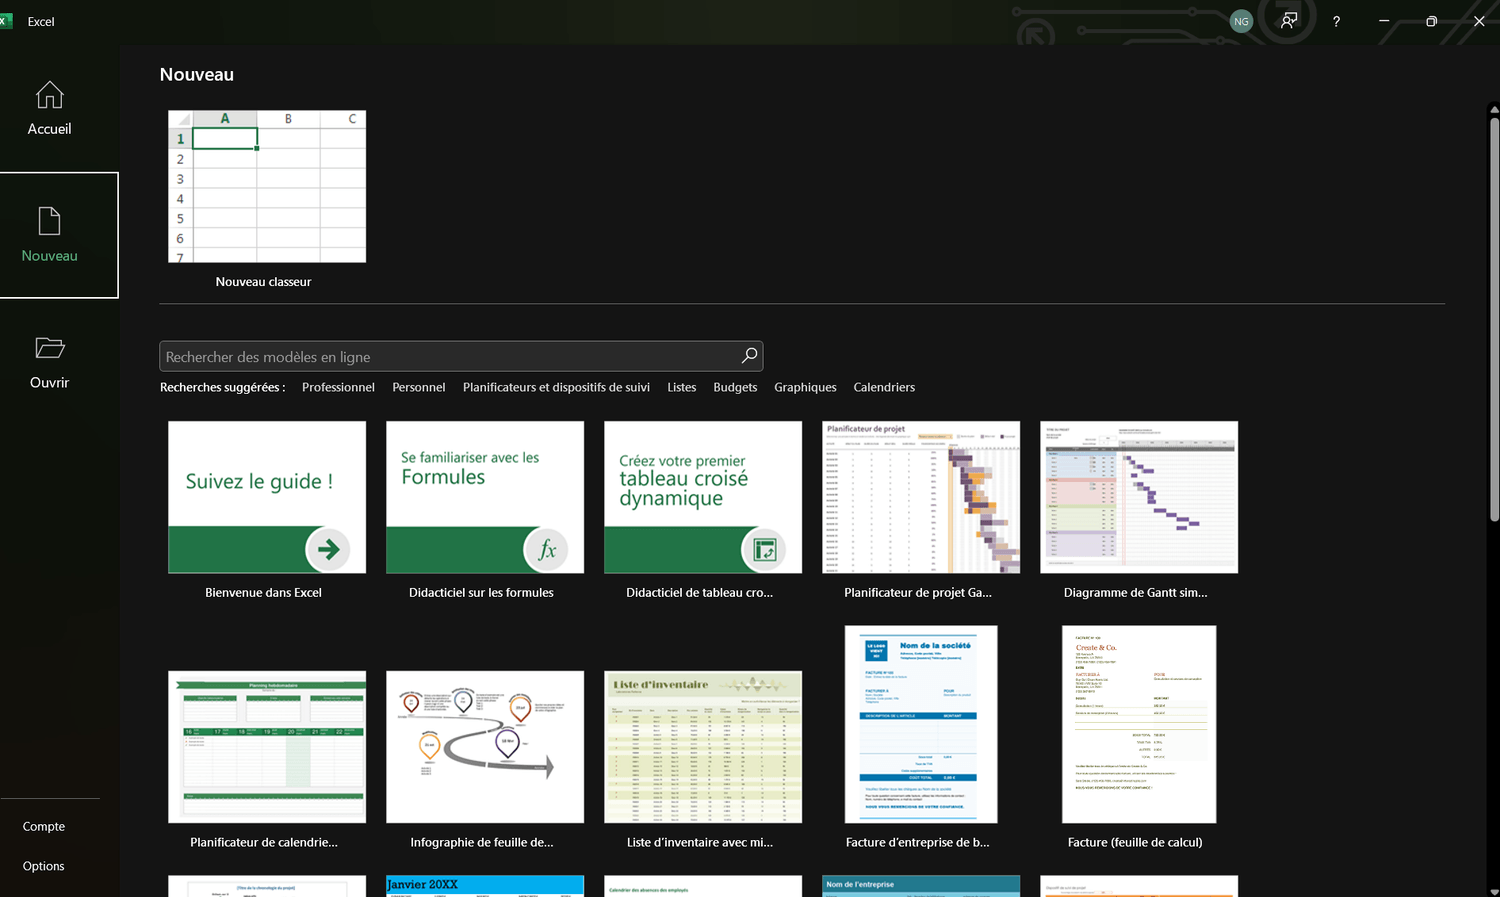Select the Professionnel suggested search
The width and height of the screenshot is (1500, 897).
[x=338, y=387]
